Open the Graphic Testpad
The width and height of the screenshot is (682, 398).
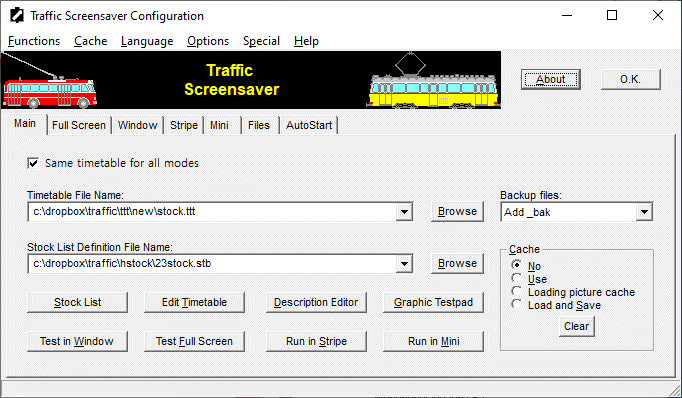tap(433, 302)
